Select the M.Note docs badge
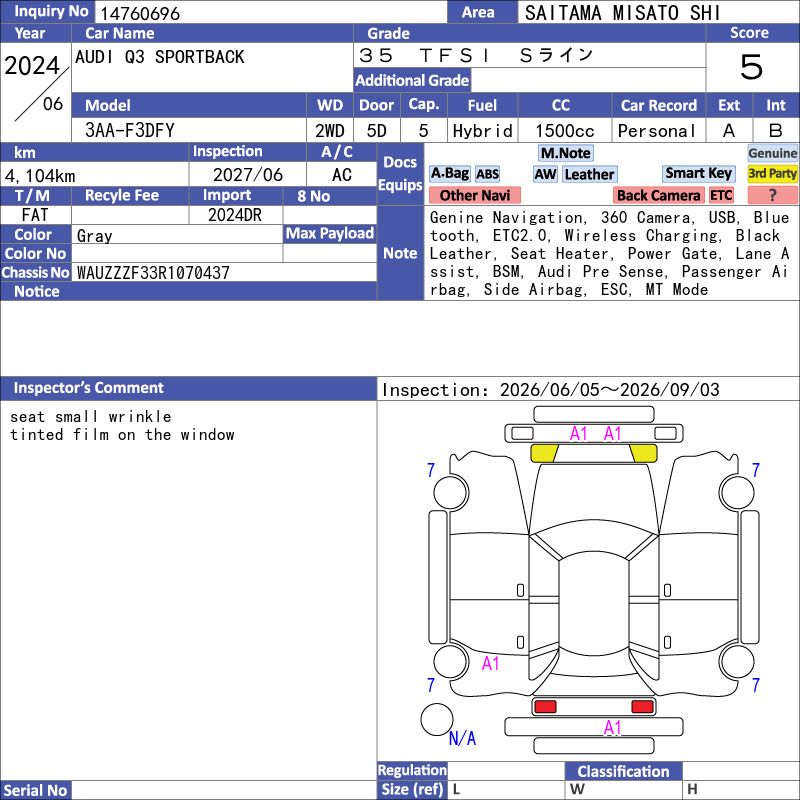The height and width of the screenshot is (800, 800). coord(566,153)
